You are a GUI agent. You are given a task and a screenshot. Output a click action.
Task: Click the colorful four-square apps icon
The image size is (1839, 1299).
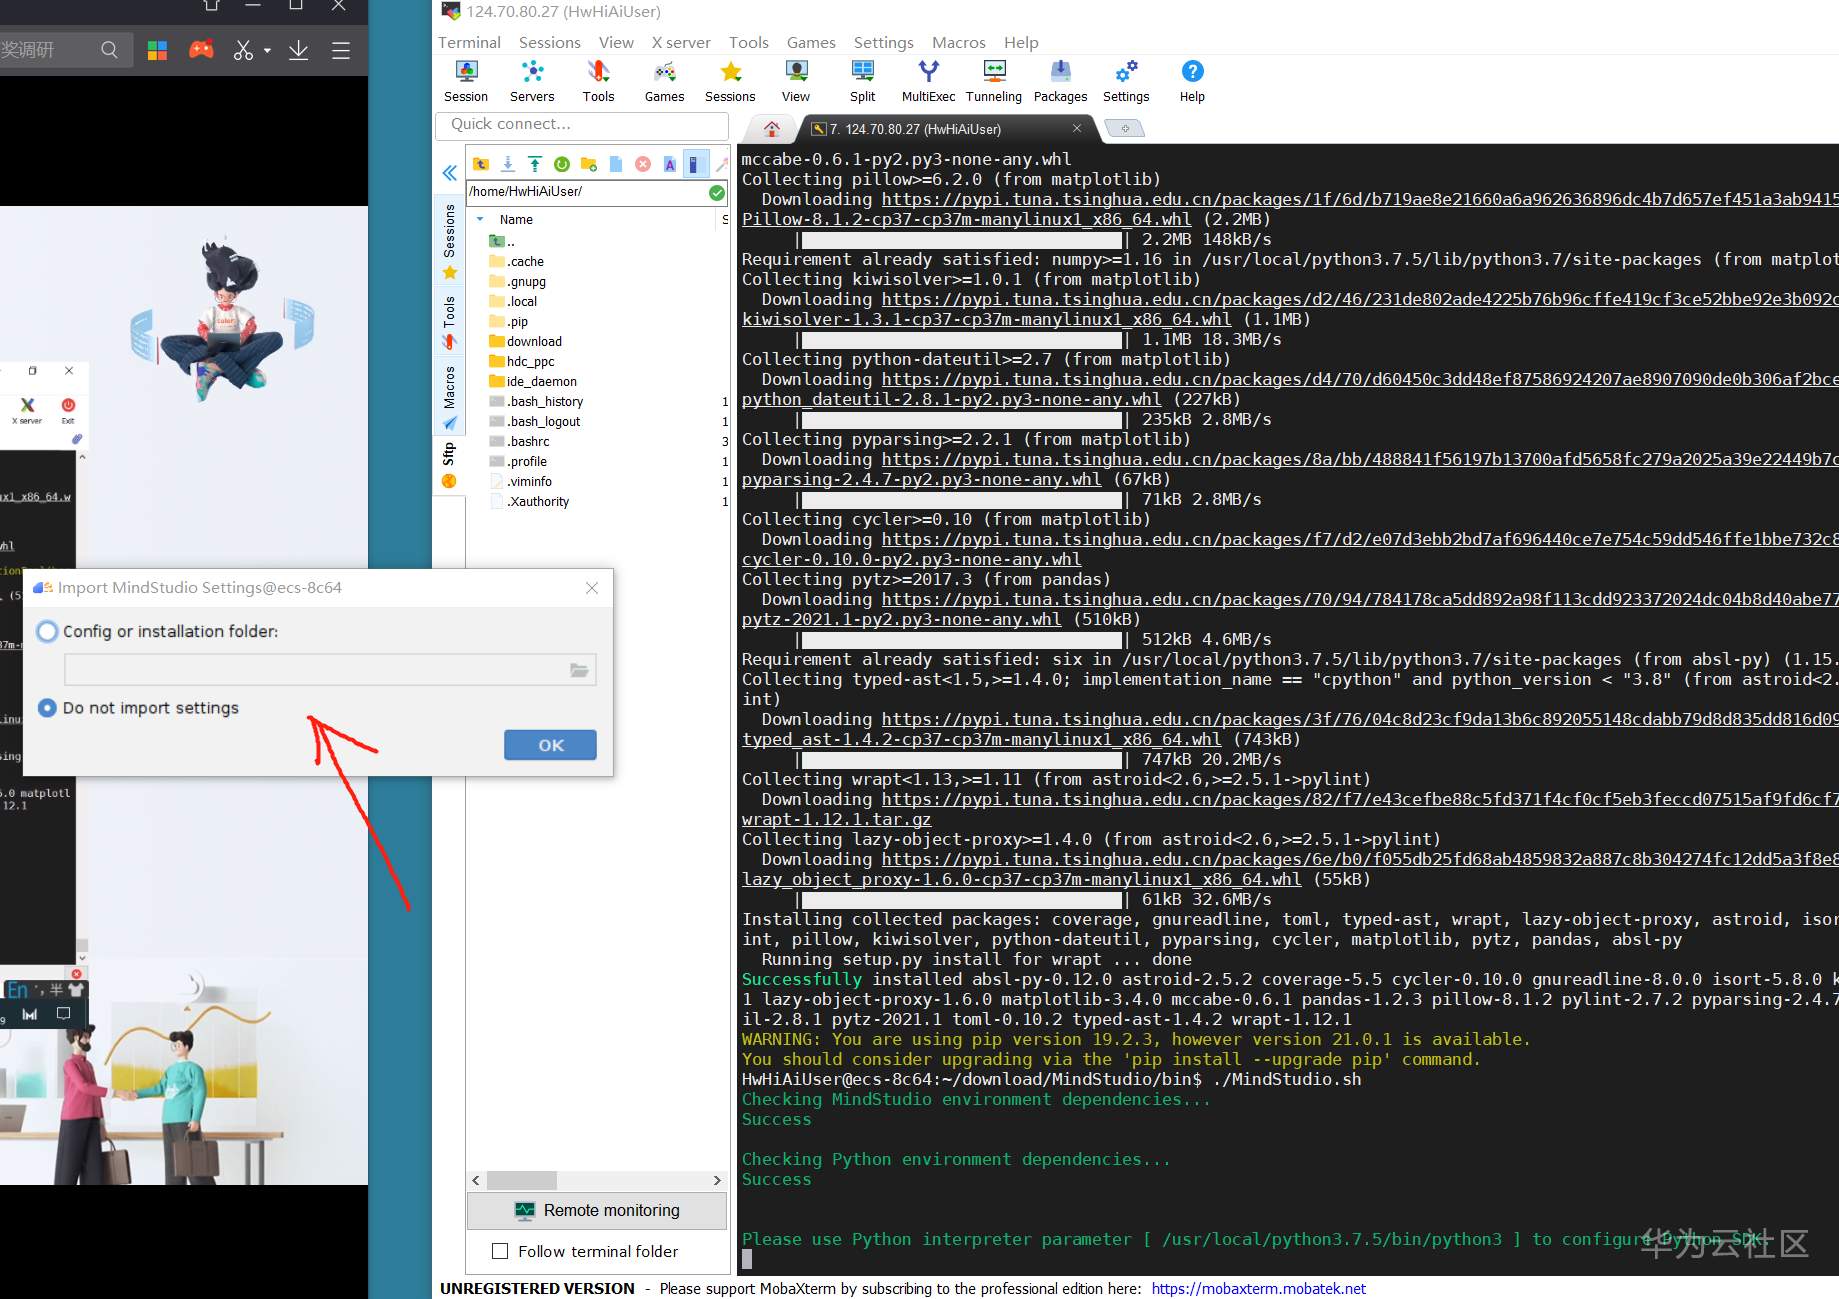157,49
